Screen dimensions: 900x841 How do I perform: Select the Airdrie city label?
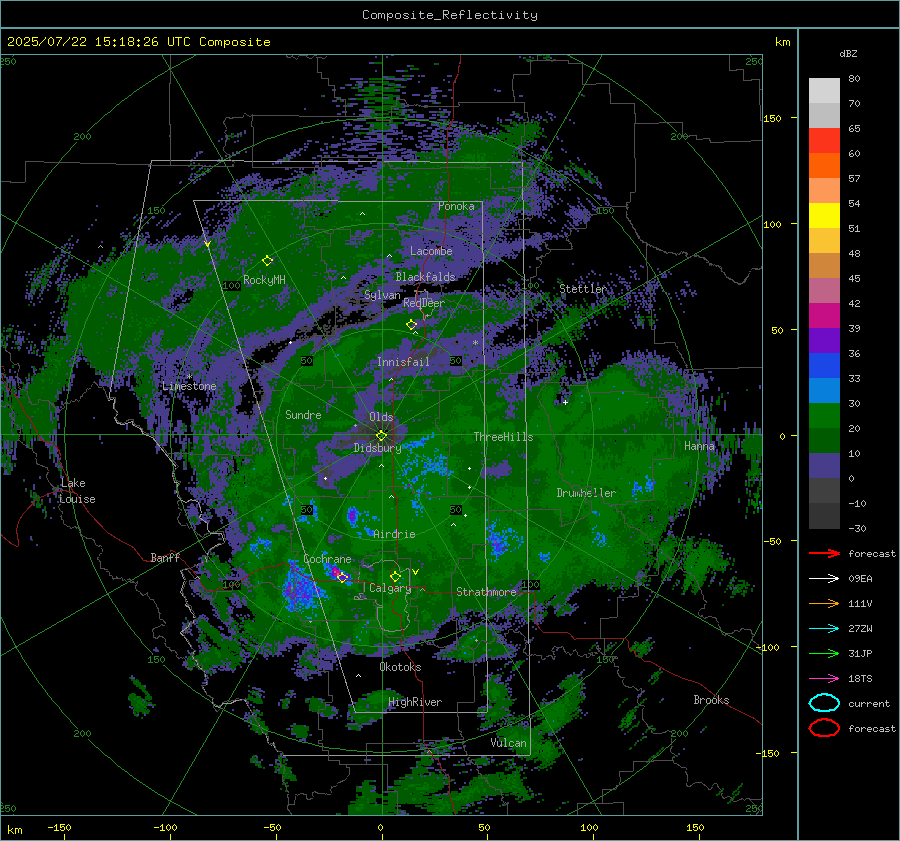coord(394,534)
